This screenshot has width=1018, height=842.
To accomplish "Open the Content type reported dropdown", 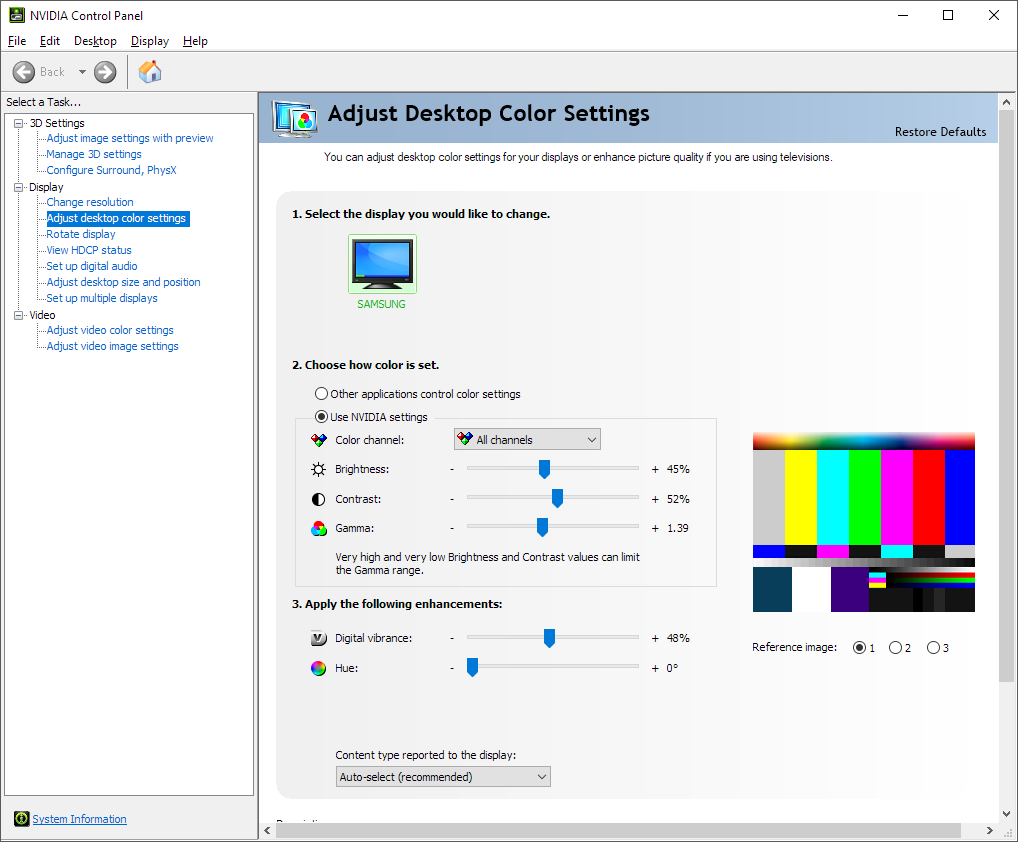I will click(443, 777).
